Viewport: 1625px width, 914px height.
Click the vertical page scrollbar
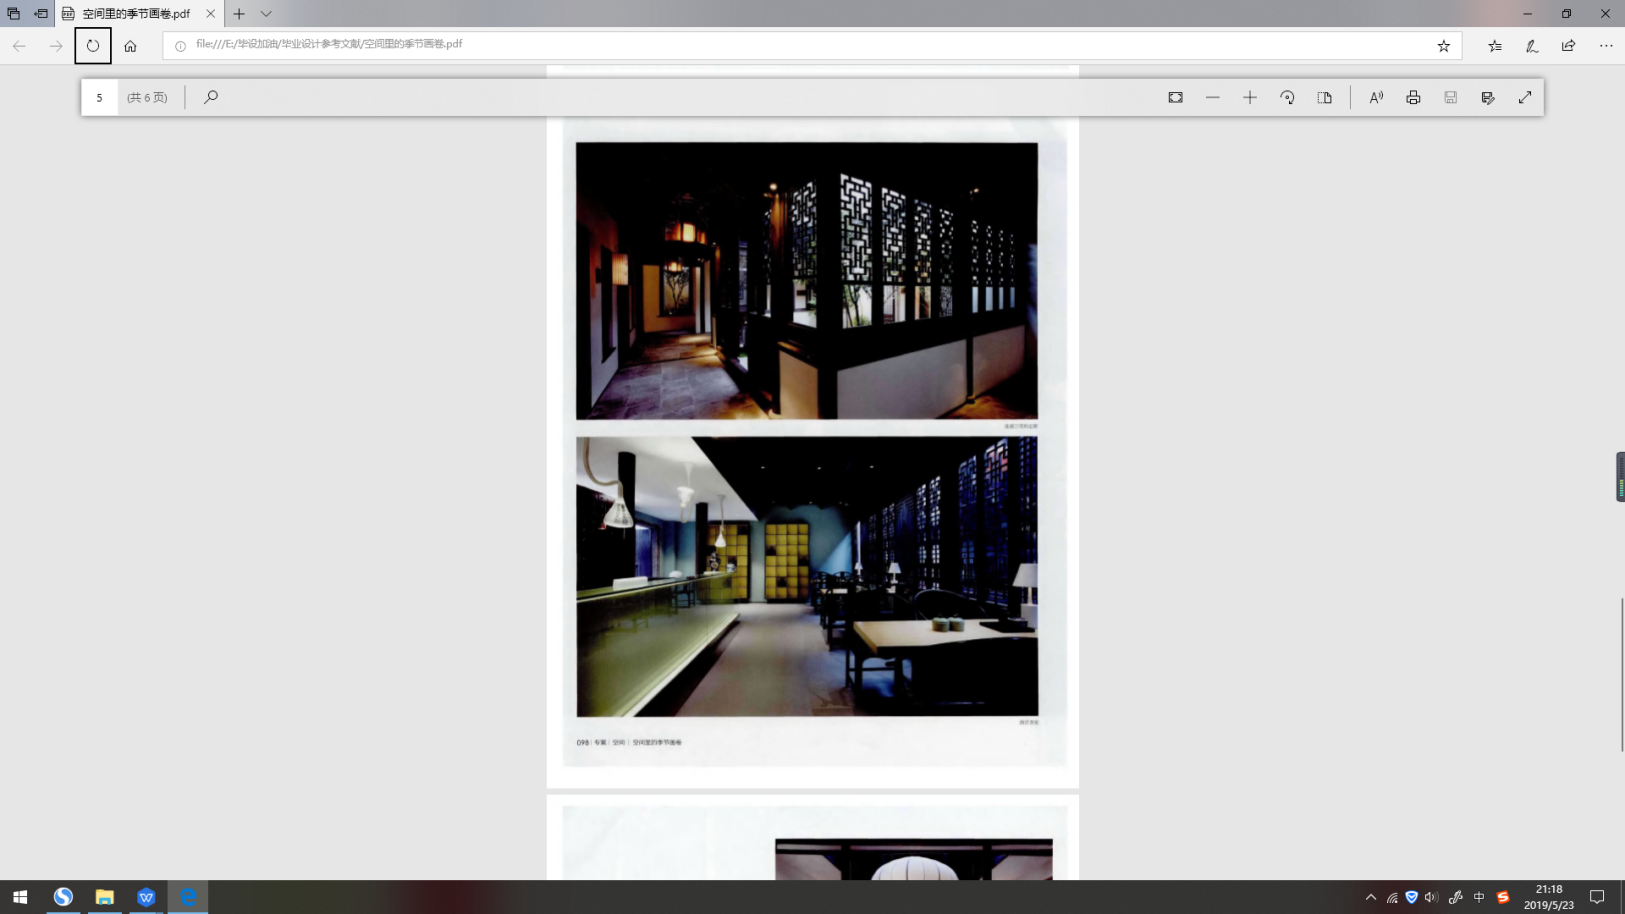[x=1621, y=674]
